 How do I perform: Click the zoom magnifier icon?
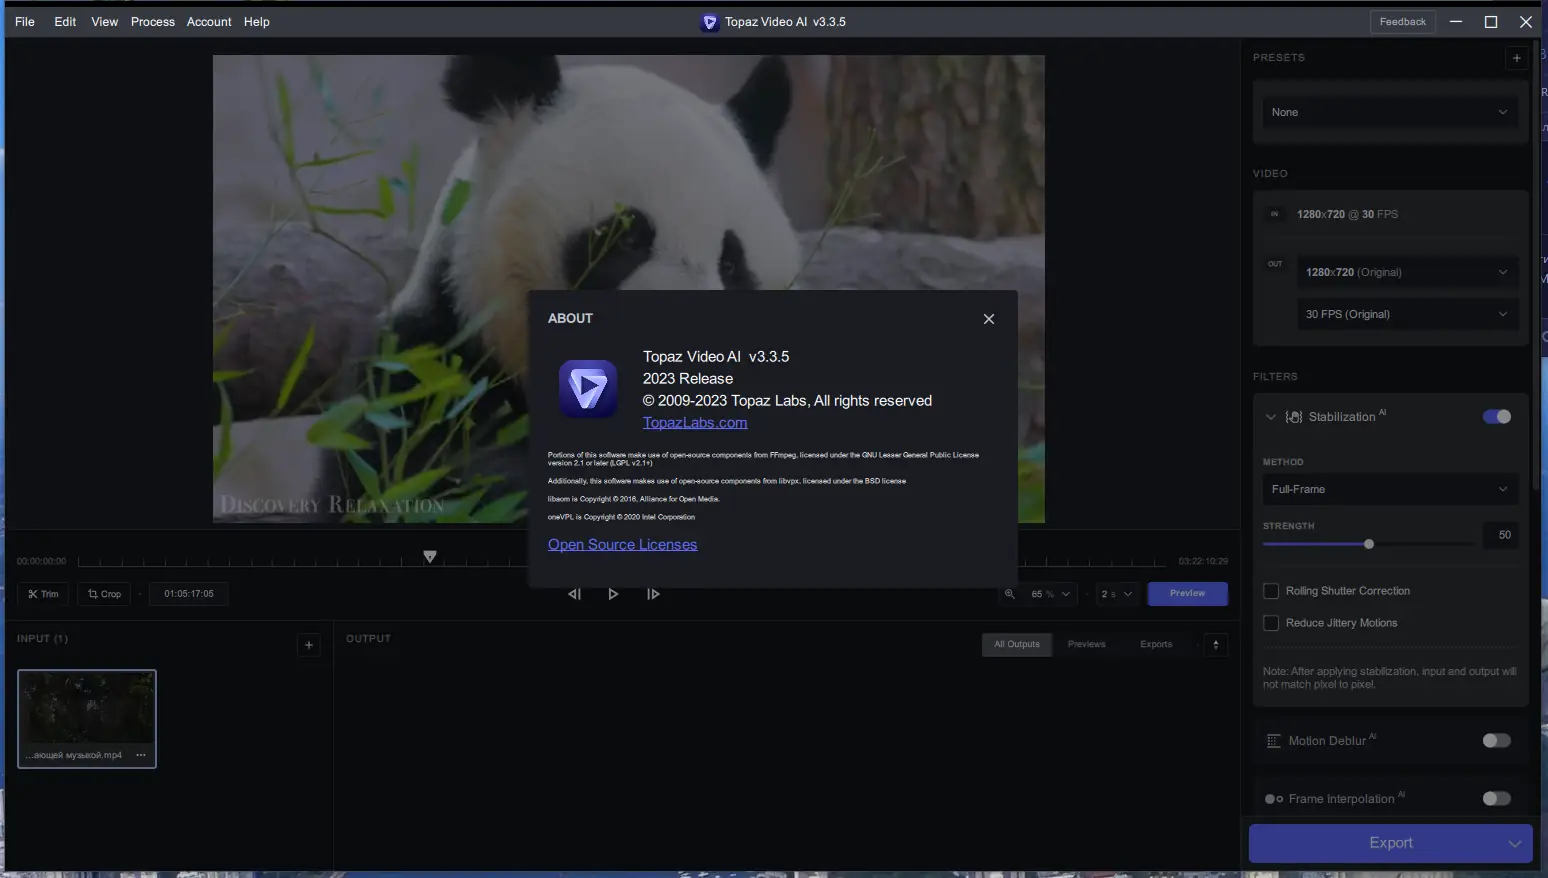pyautogui.click(x=1010, y=594)
